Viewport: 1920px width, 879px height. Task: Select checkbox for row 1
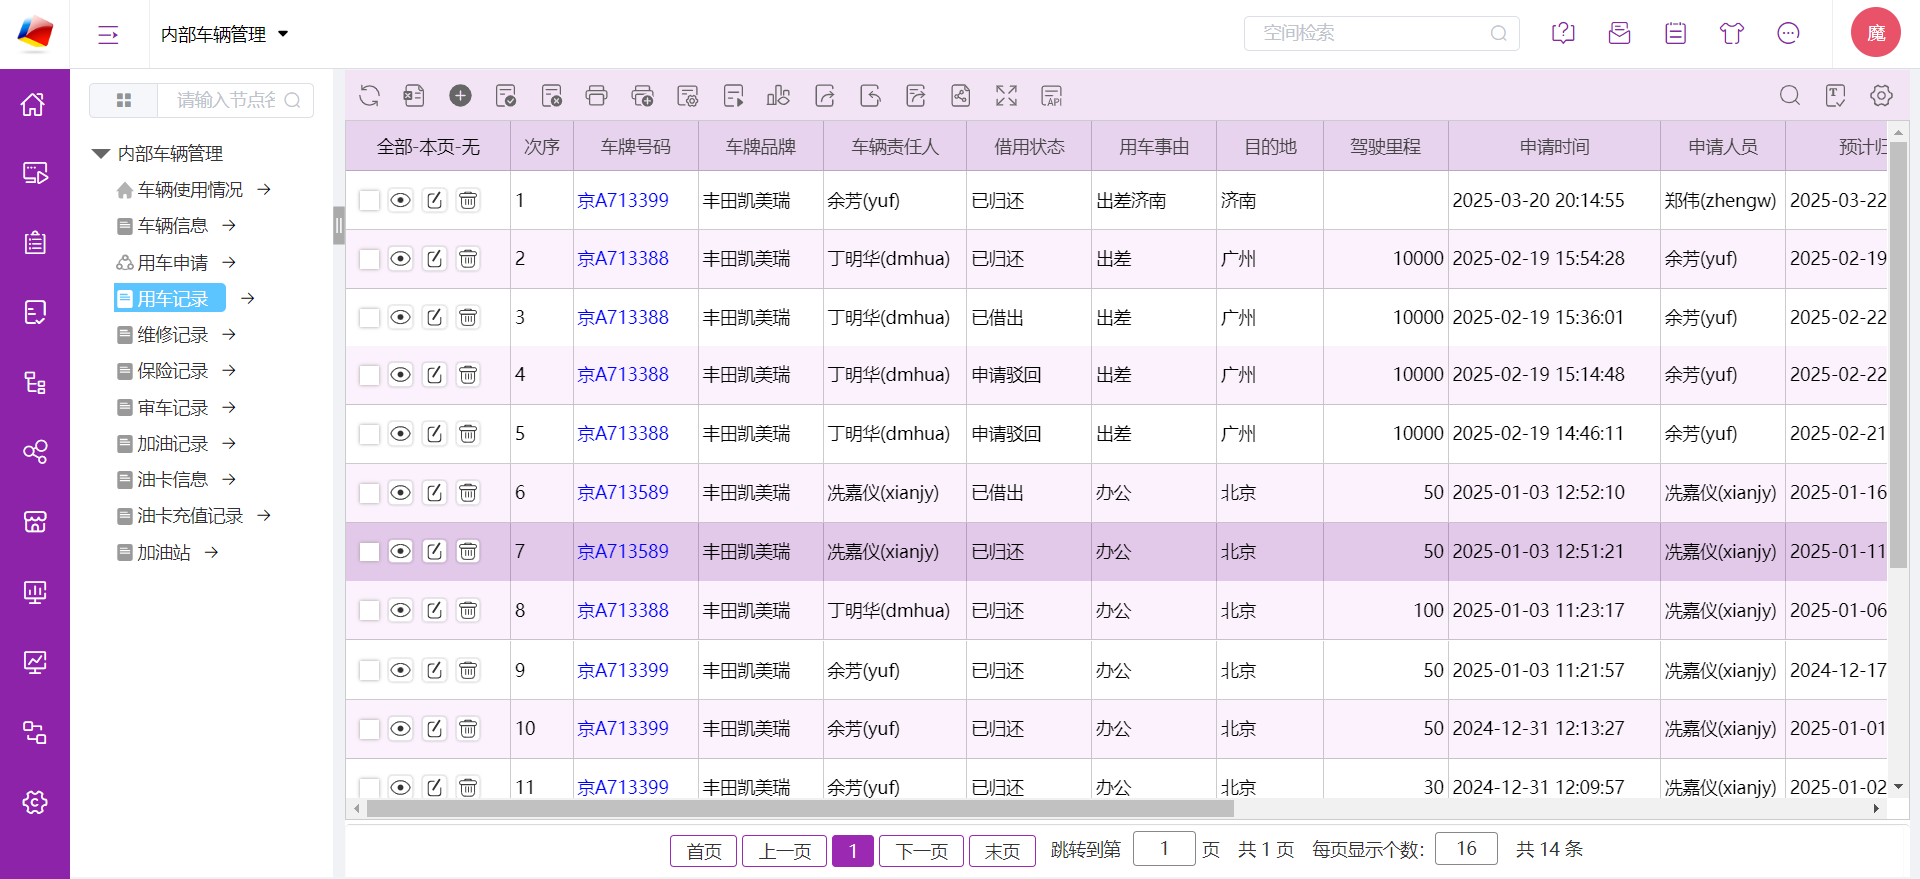coord(369,200)
